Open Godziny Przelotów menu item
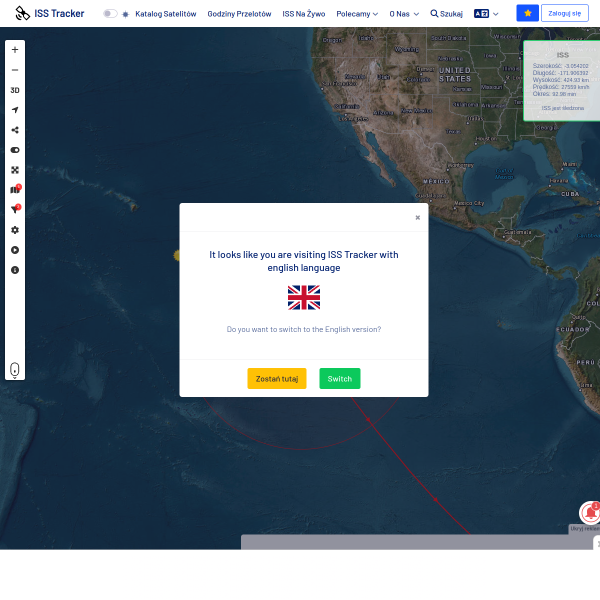The image size is (600, 600). 239,14
